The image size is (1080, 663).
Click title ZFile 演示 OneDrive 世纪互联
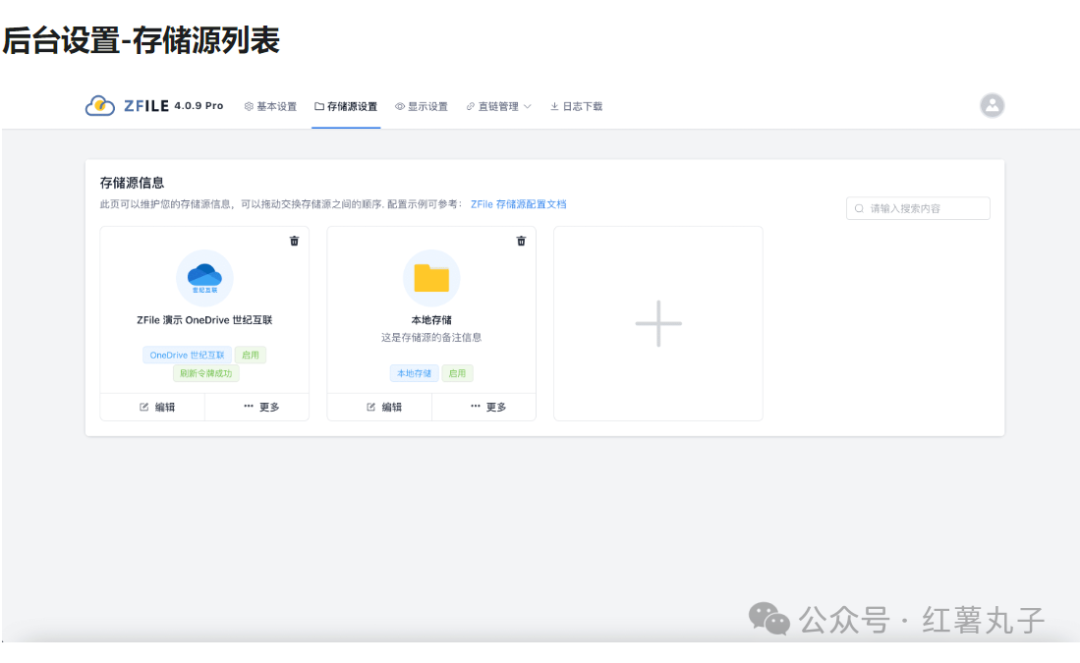205,320
